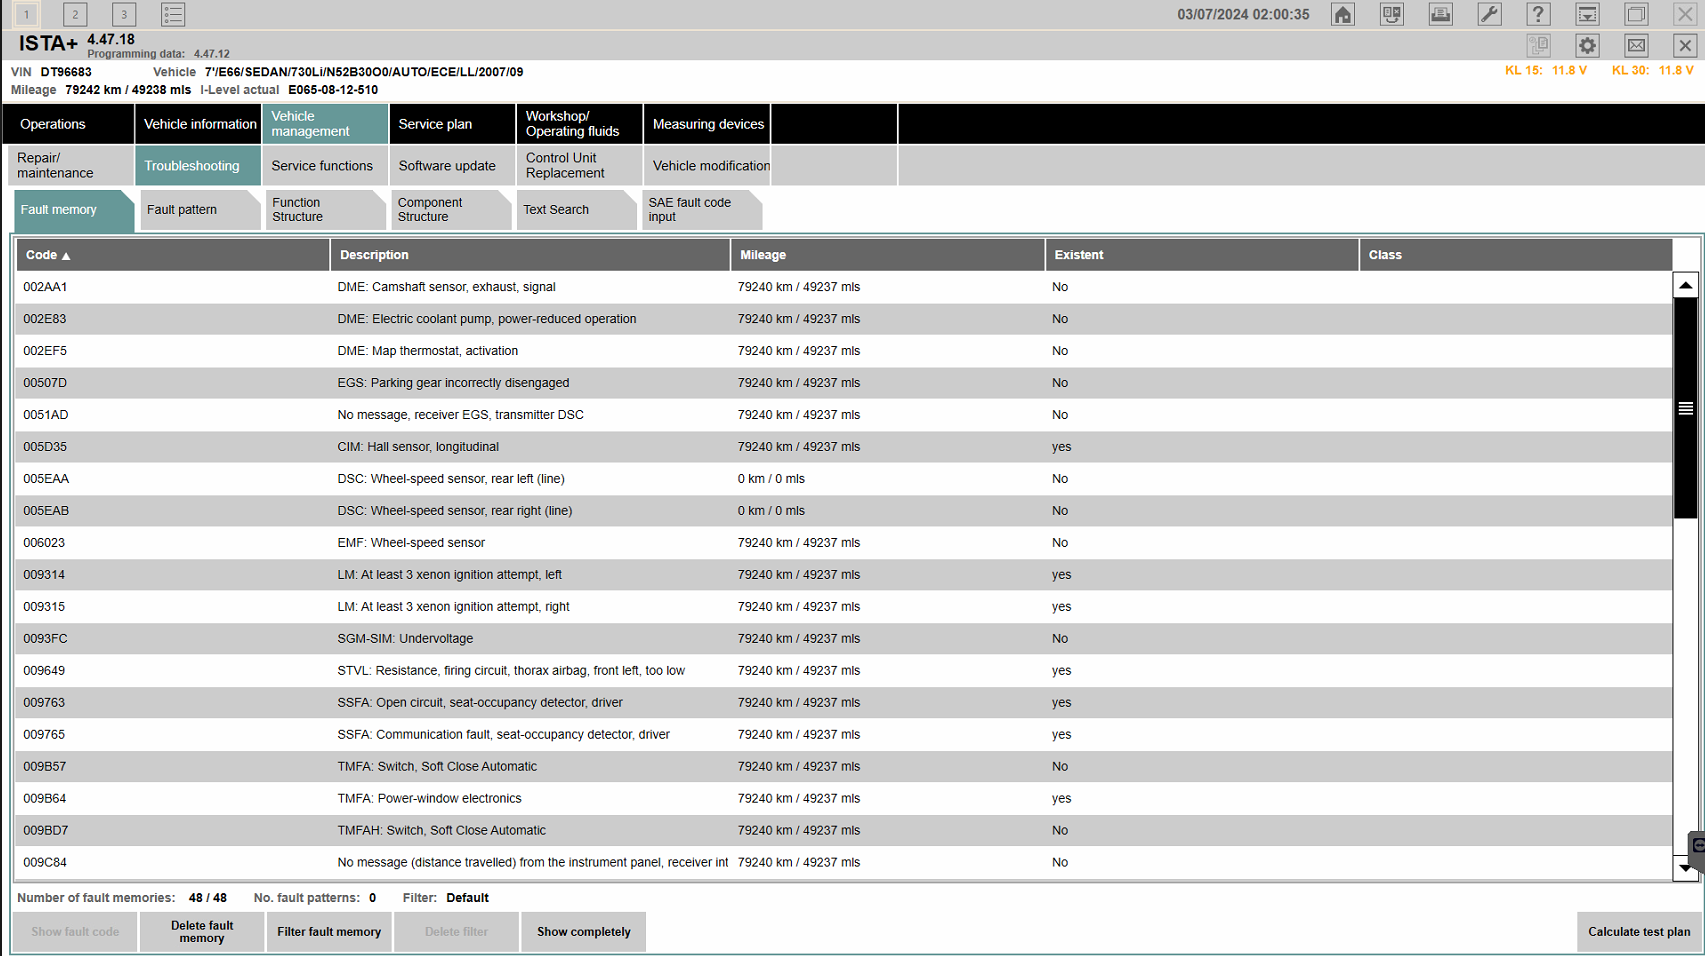Switch to session slot 2
Image resolution: width=1705 pixels, height=956 pixels.
75,15
